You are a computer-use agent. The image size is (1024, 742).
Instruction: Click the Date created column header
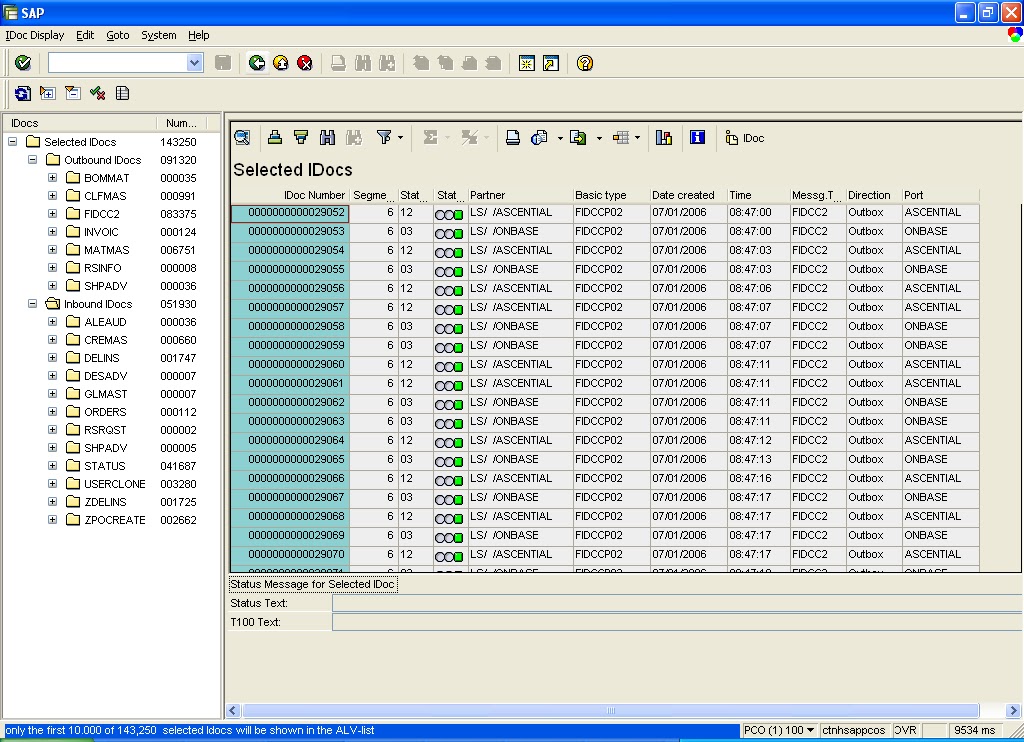[687, 195]
